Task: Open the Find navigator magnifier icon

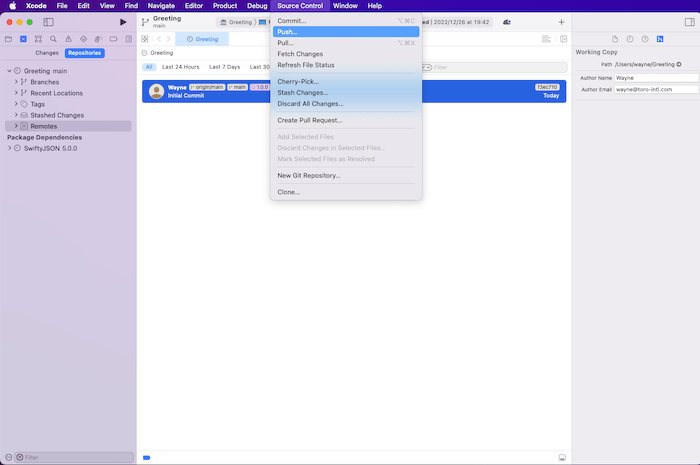Action: (53, 39)
